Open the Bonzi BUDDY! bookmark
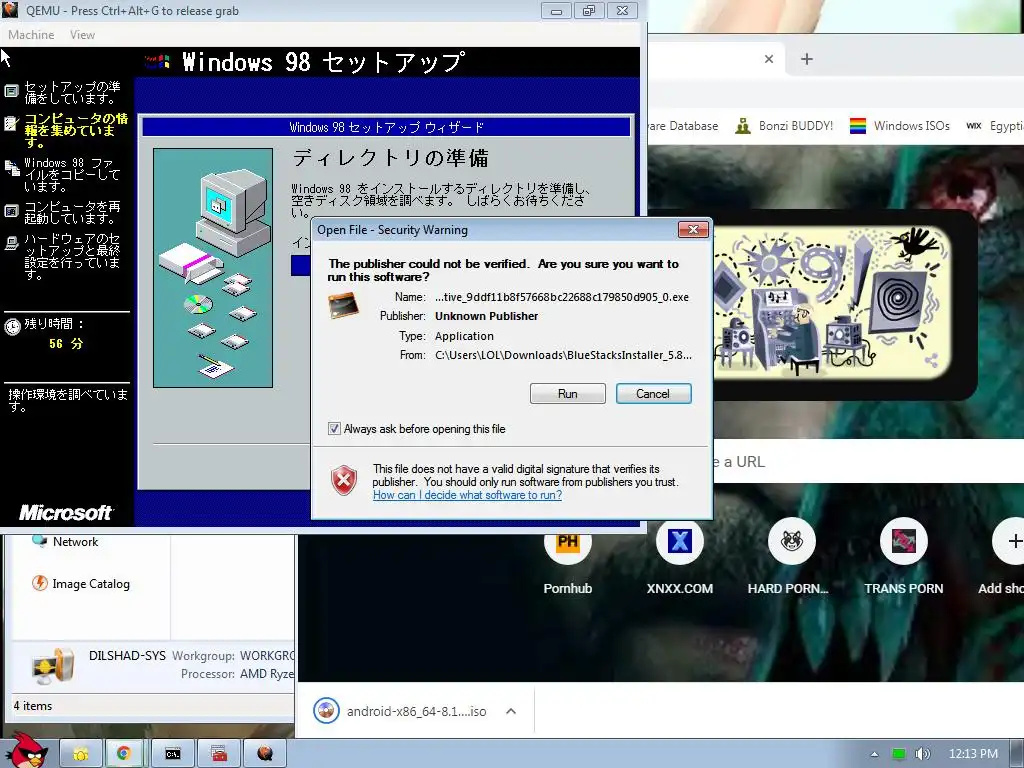Screen dimensions: 1024x768 coord(784,125)
